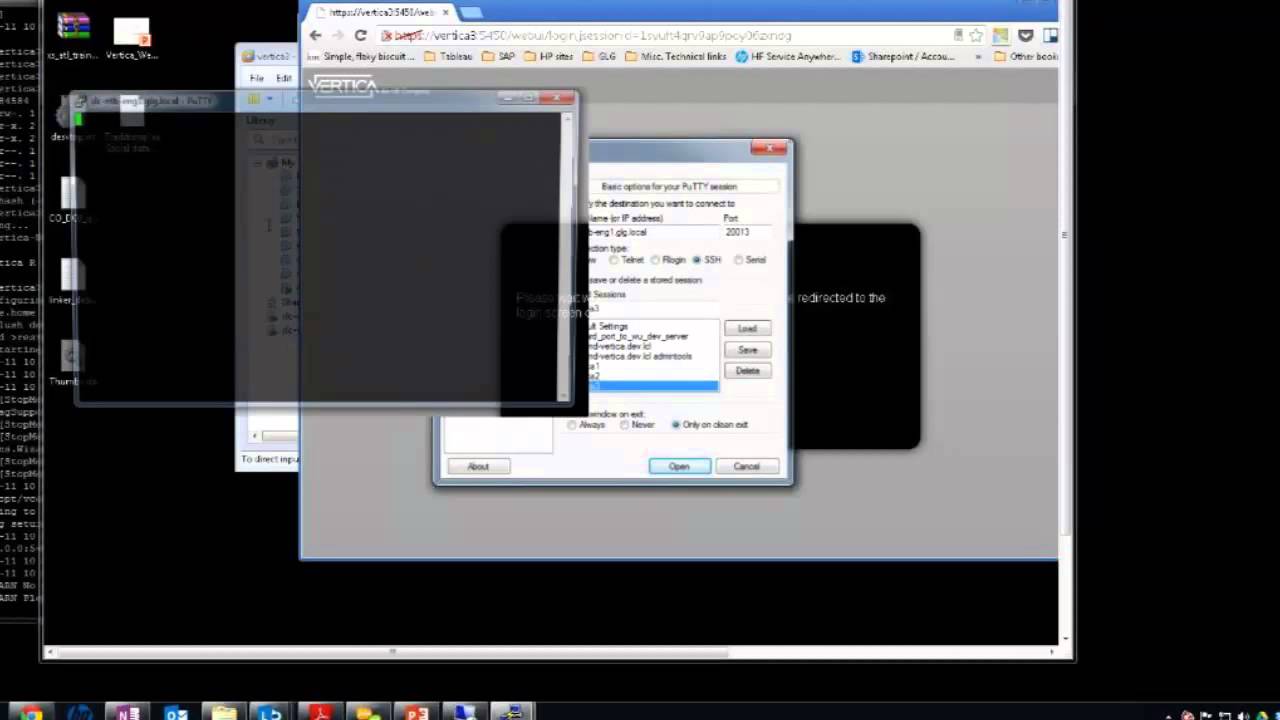Open File menu in background window
Image resolution: width=1280 pixels, height=720 pixels.
(x=257, y=78)
